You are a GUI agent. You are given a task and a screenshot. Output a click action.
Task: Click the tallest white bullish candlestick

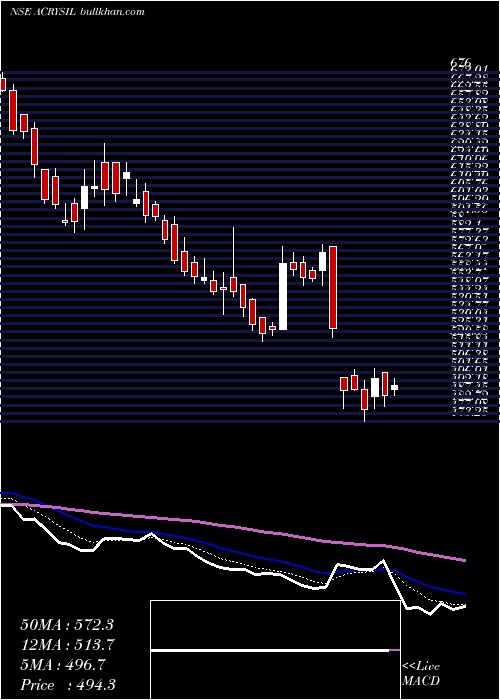283,296
